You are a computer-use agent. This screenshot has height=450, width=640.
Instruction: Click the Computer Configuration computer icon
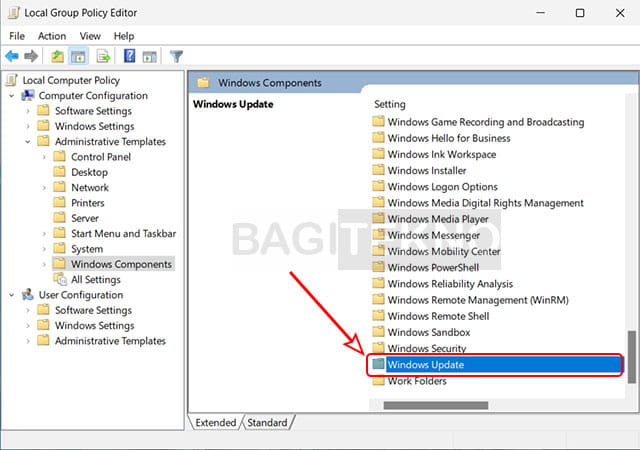(x=28, y=96)
